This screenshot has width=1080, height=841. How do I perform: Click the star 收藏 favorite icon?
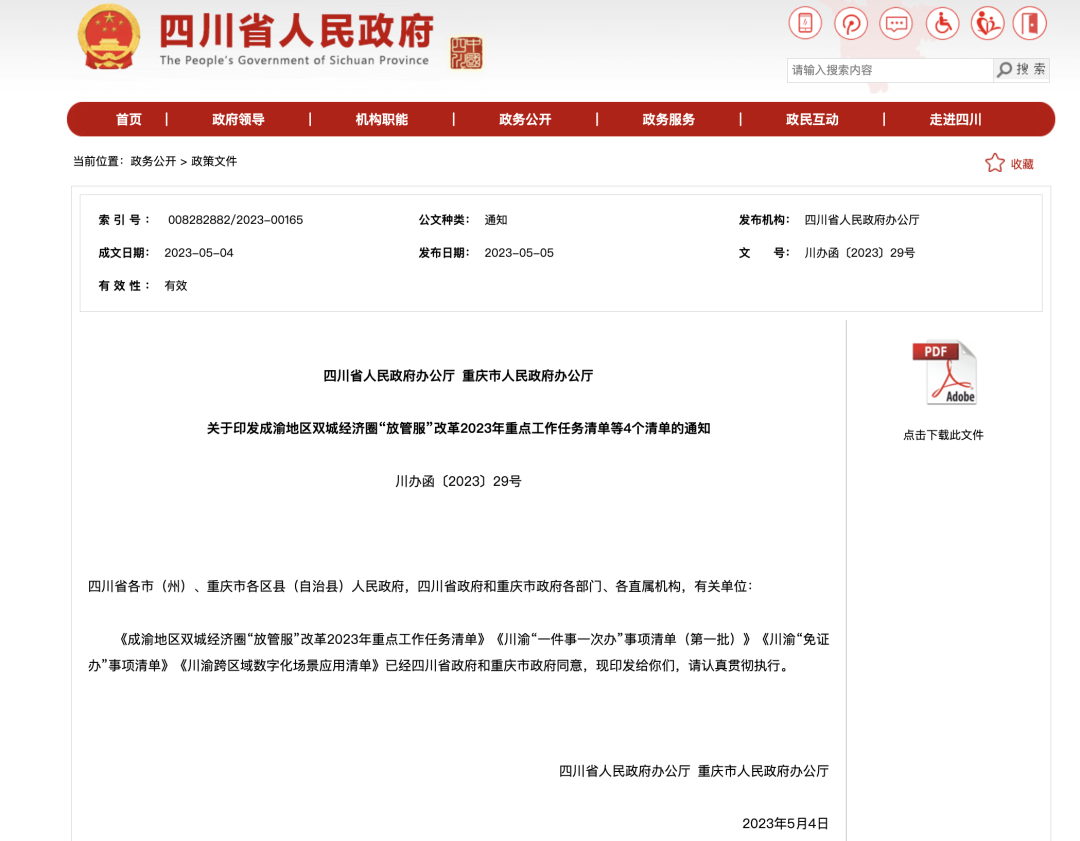click(x=994, y=163)
